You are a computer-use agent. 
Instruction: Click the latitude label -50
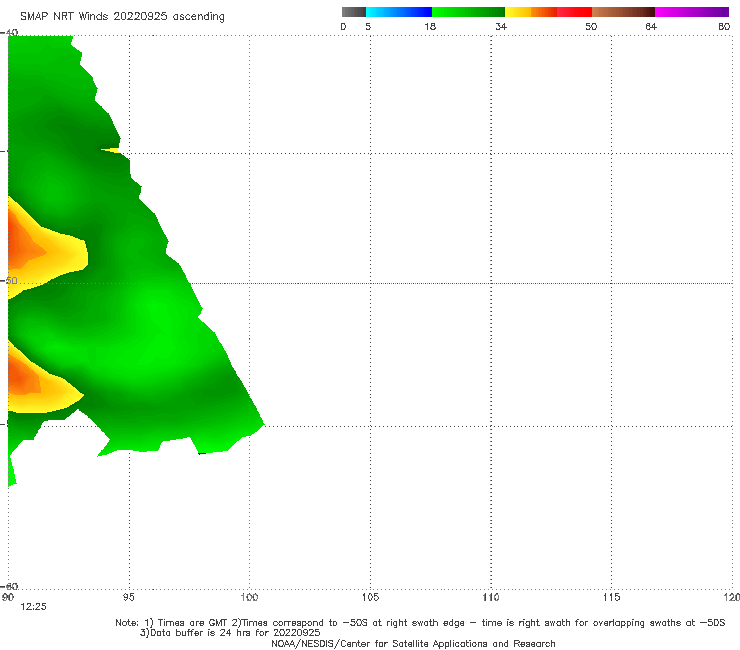click(9, 281)
